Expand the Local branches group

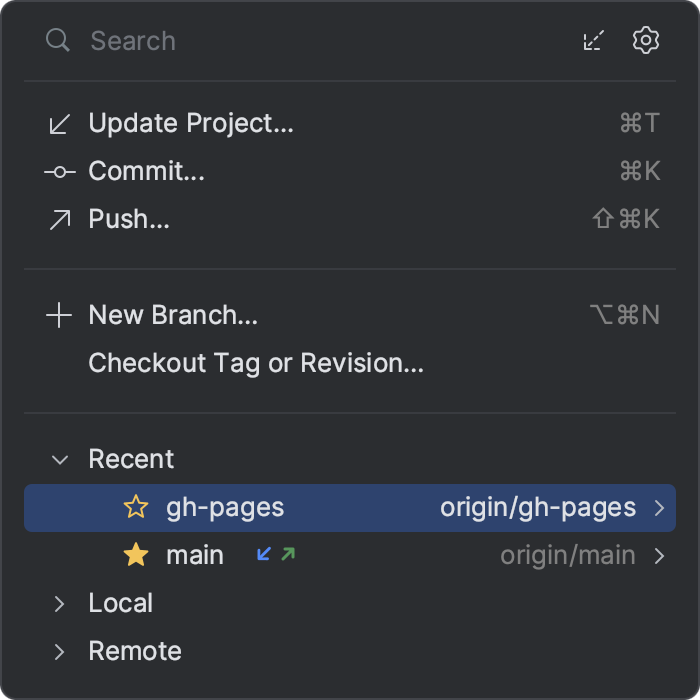tap(59, 604)
